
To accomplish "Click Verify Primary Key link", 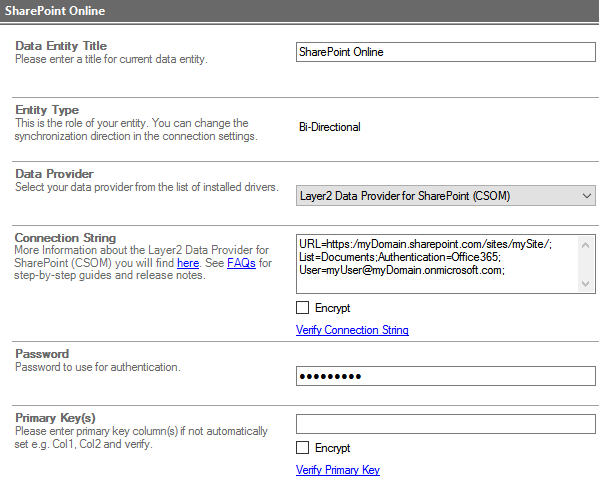I will click(338, 470).
